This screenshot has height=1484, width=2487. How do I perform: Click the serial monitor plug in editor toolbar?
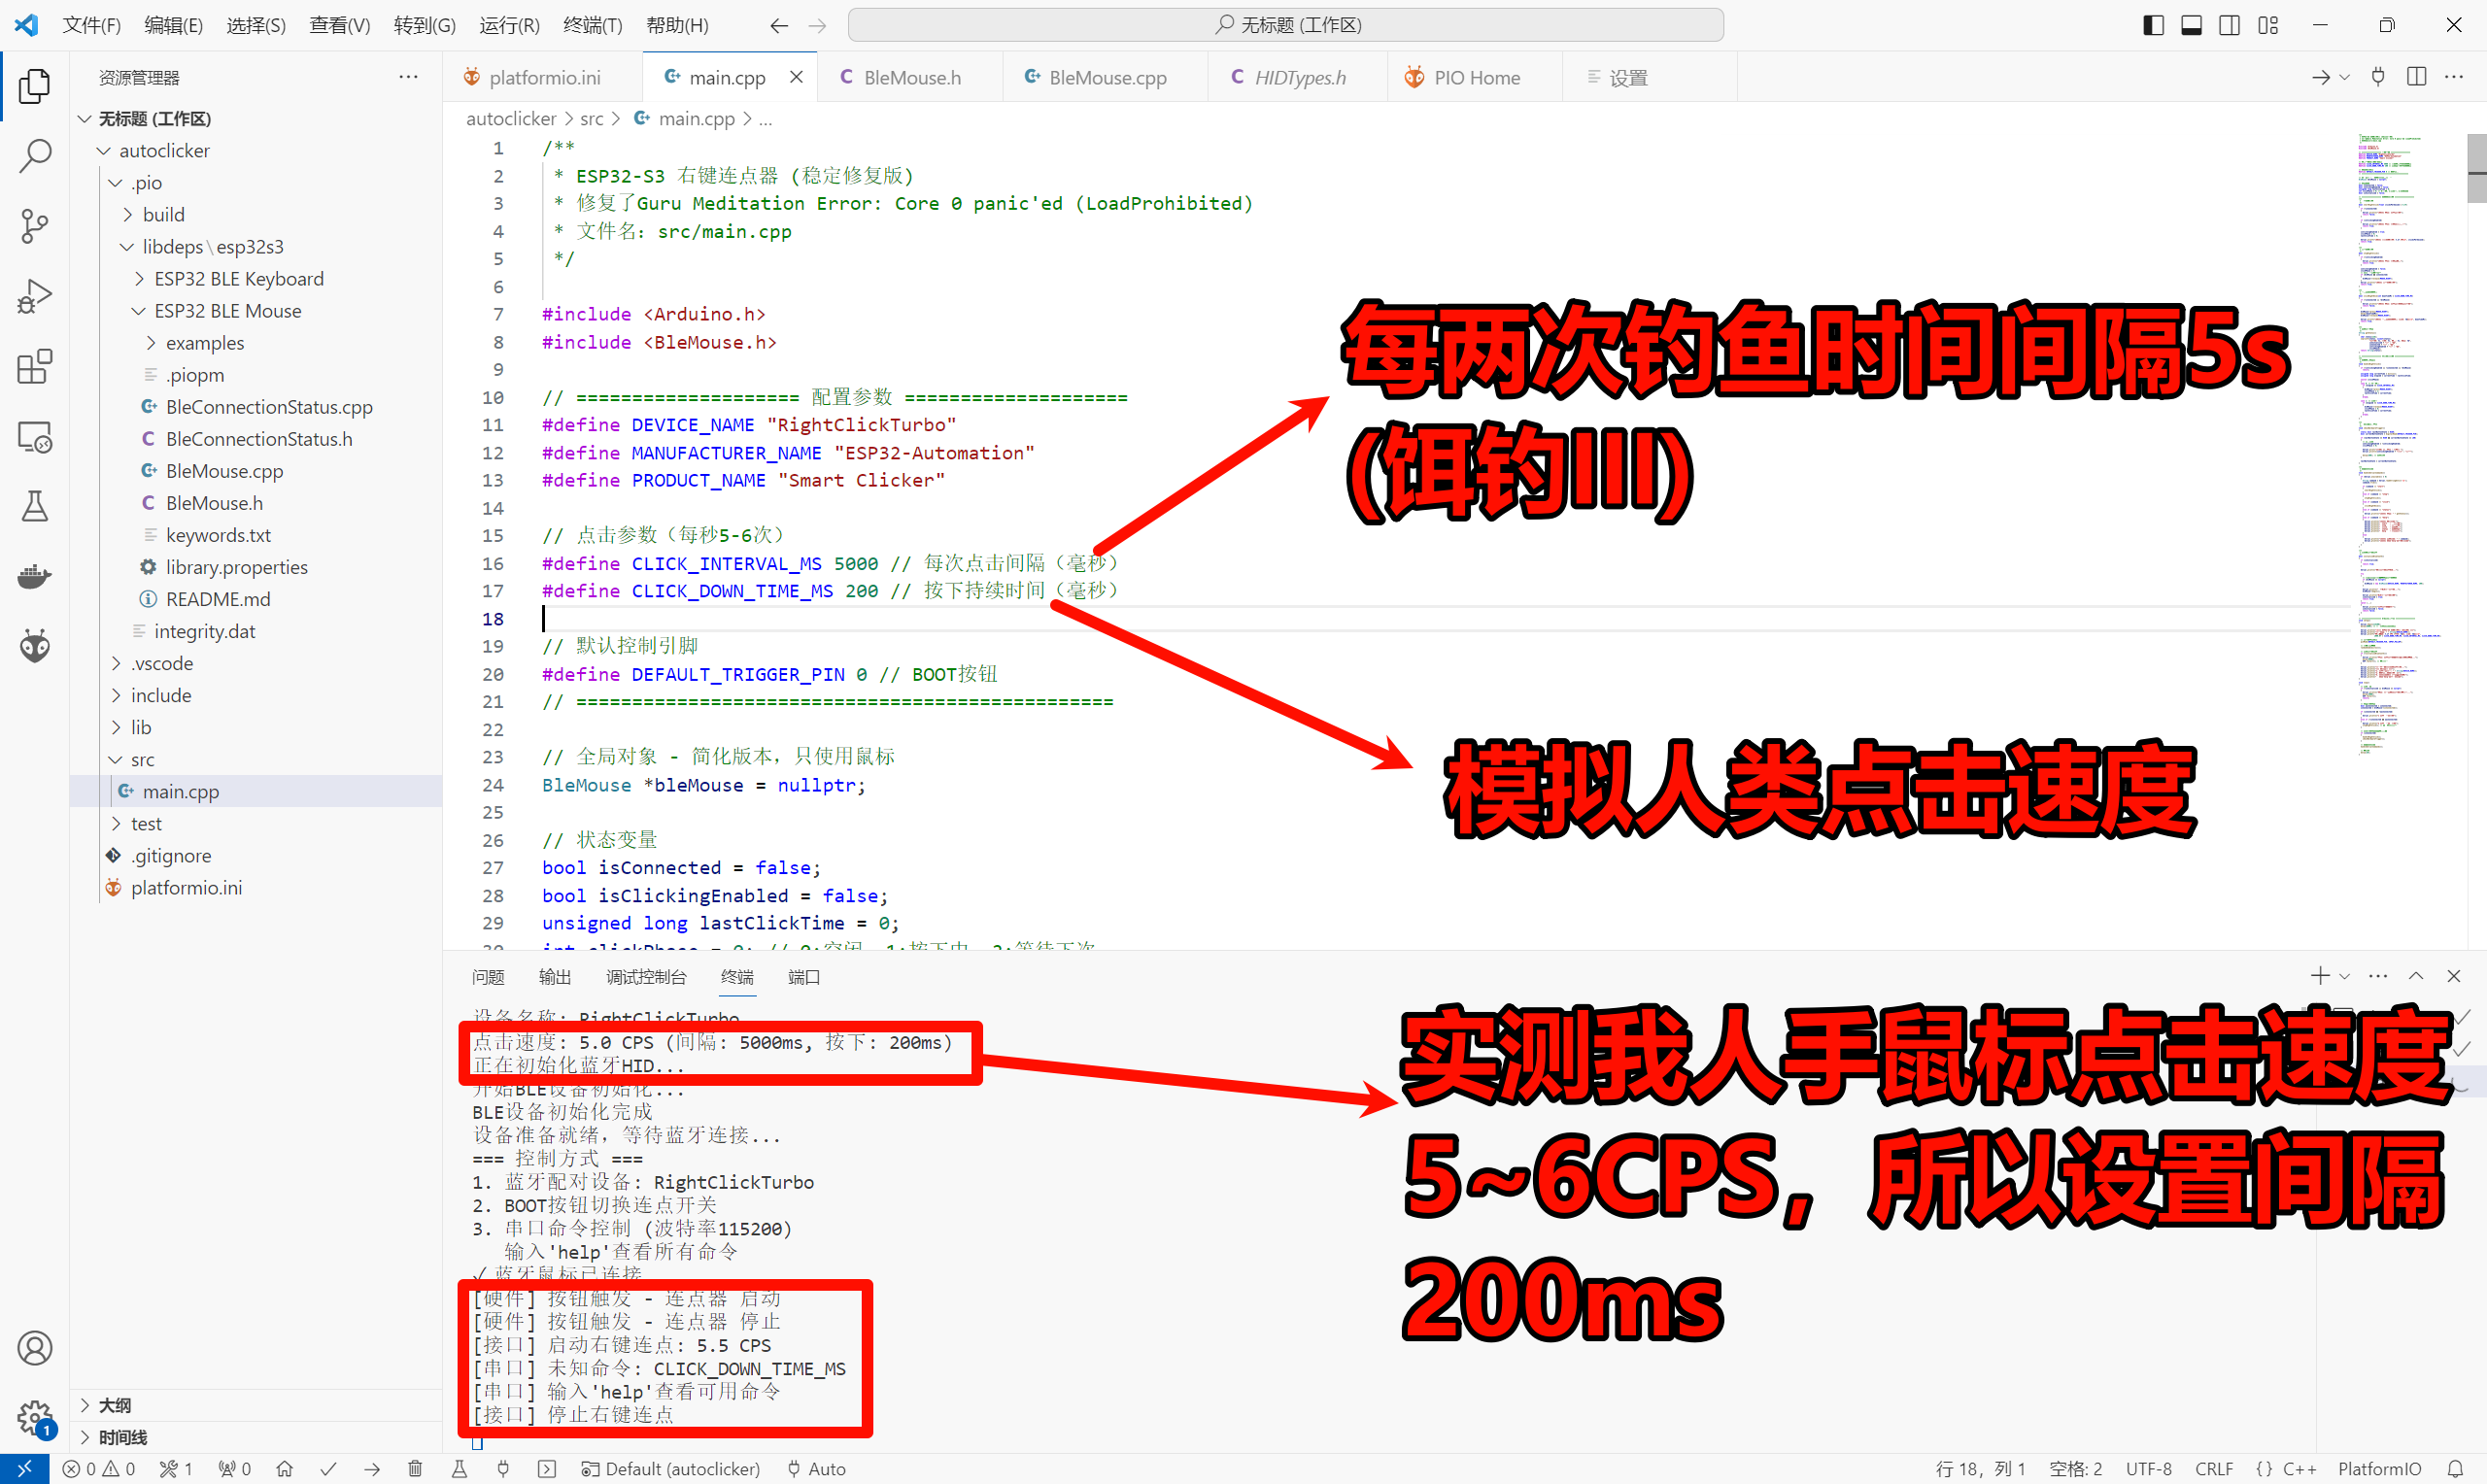[2378, 77]
